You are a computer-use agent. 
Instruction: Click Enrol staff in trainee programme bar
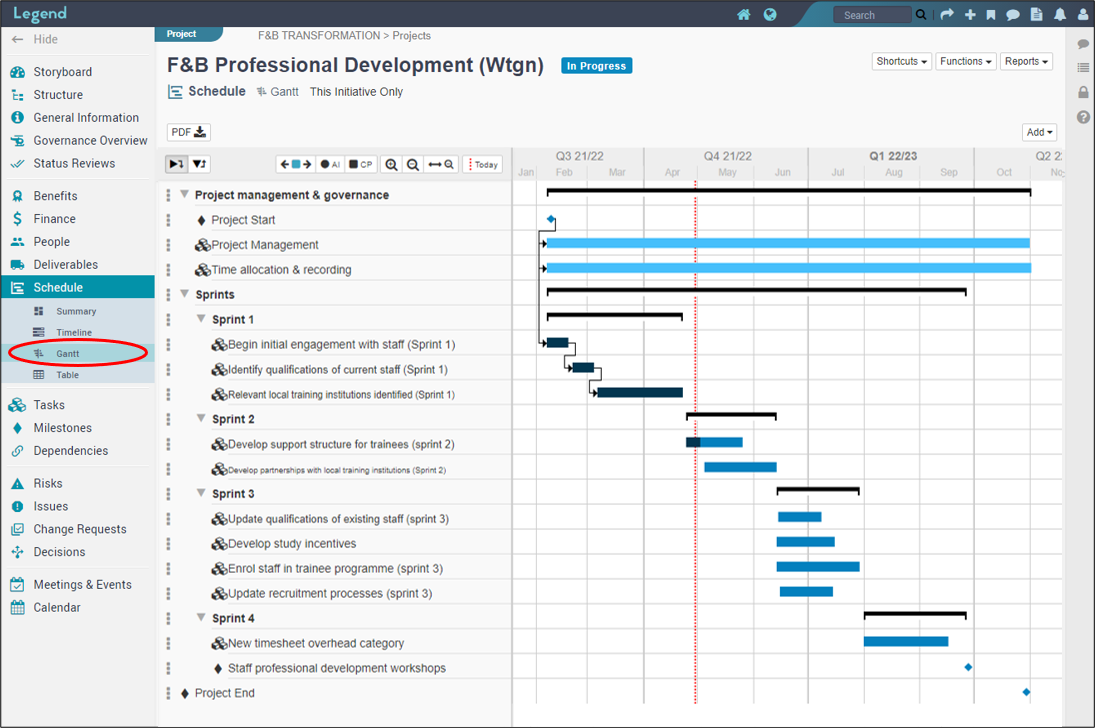point(818,567)
